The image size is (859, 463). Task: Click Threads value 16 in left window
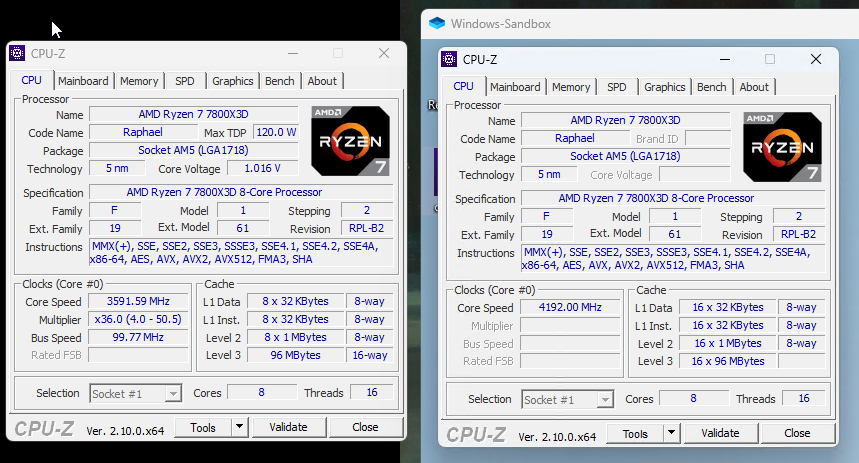[372, 392]
